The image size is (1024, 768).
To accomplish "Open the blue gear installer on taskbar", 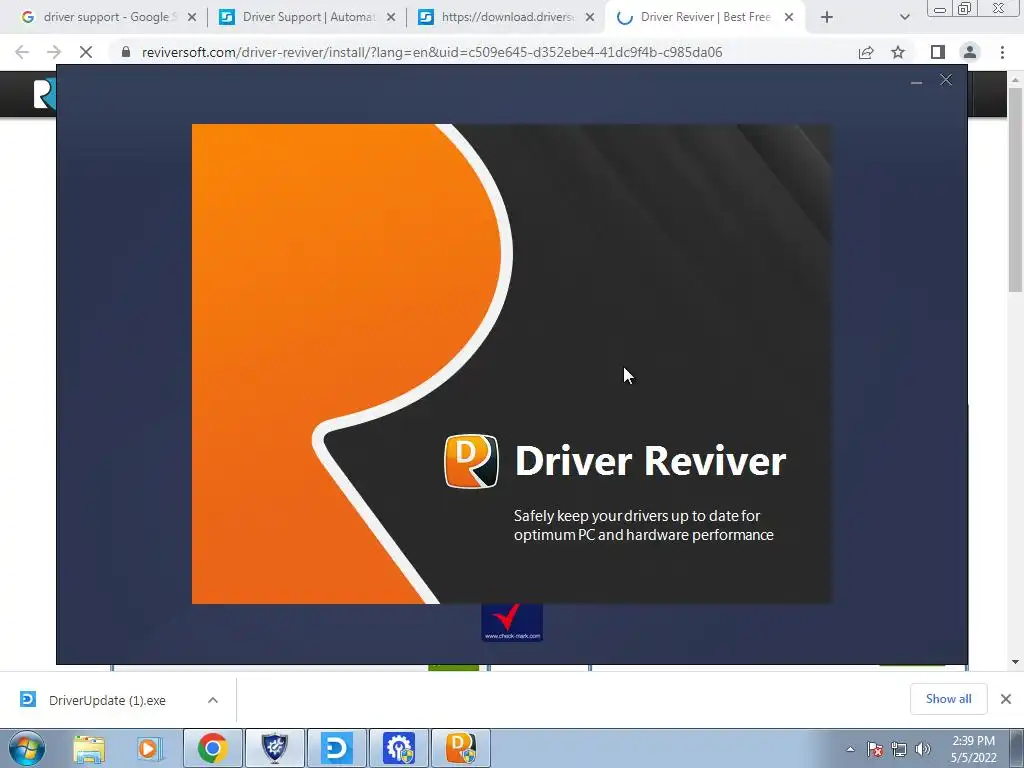I will point(399,748).
